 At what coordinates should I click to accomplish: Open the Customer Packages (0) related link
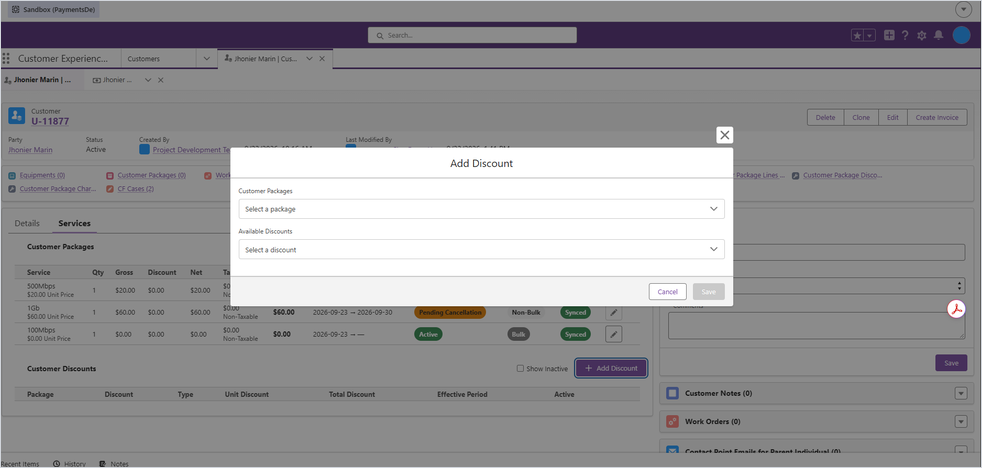pyautogui.click(x=152, y=175)
